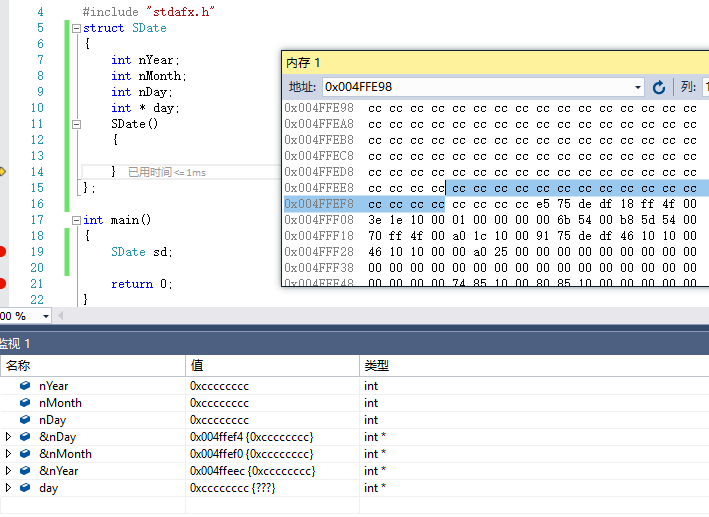The image size is (709, 517).
Task: Collapse the struct SDate code block
Action: click(76, 28)
